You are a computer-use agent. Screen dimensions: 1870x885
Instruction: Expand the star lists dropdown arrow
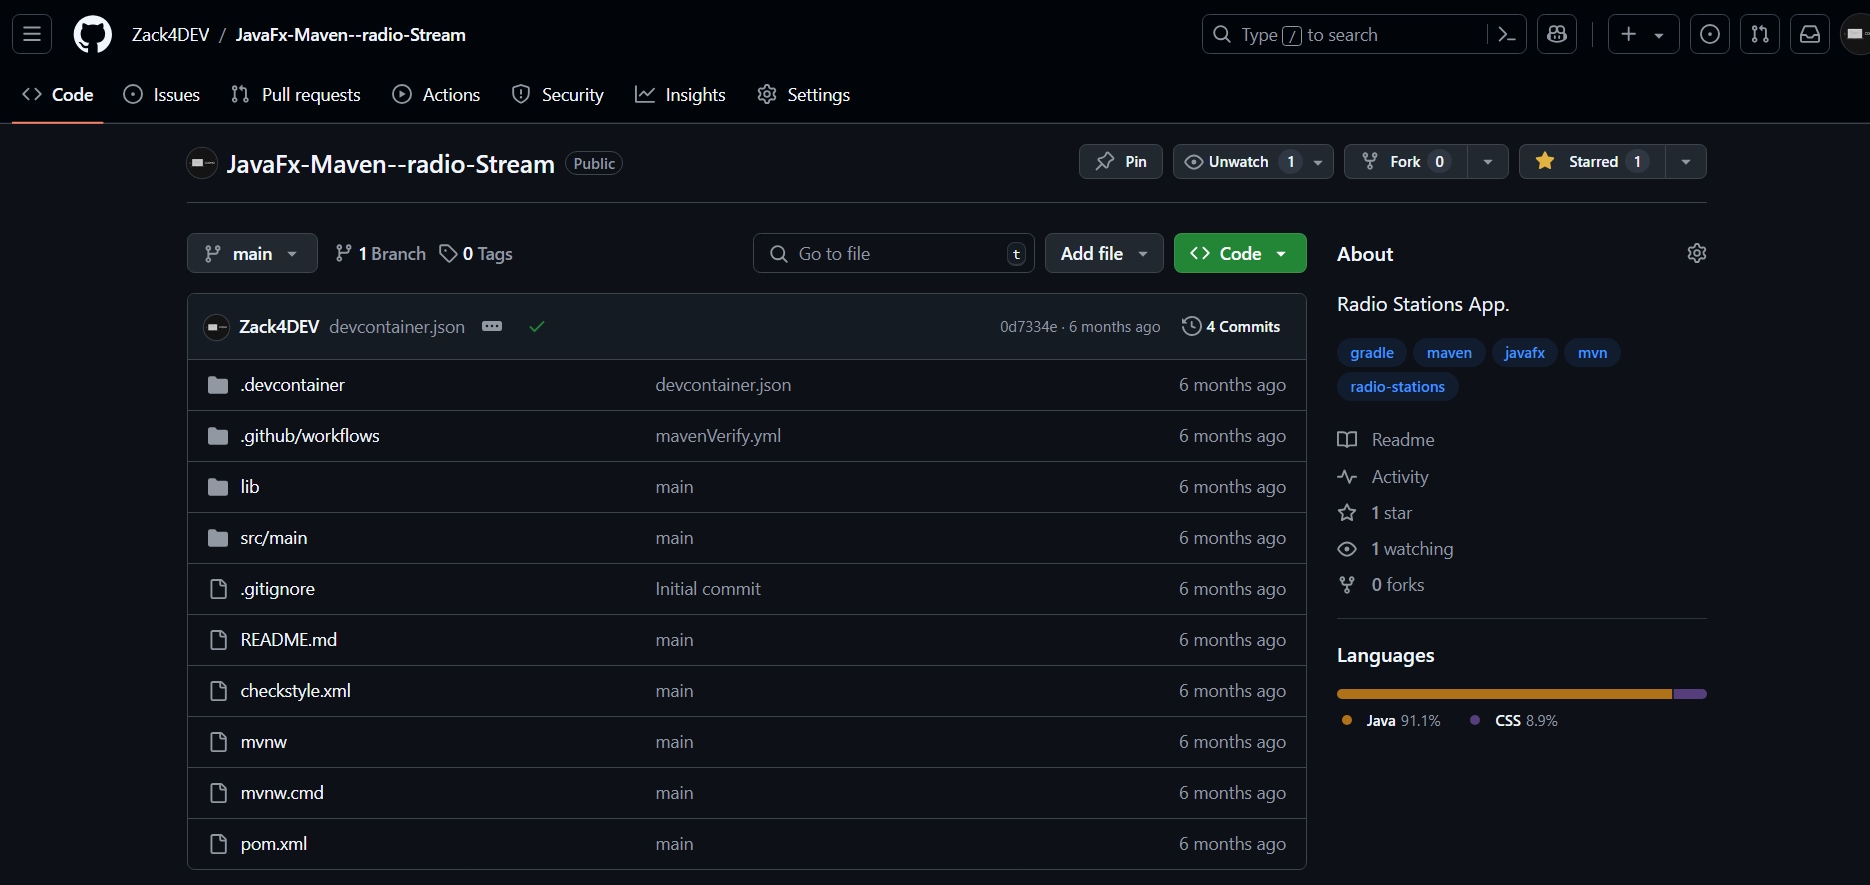click(x=1686, y=161)
